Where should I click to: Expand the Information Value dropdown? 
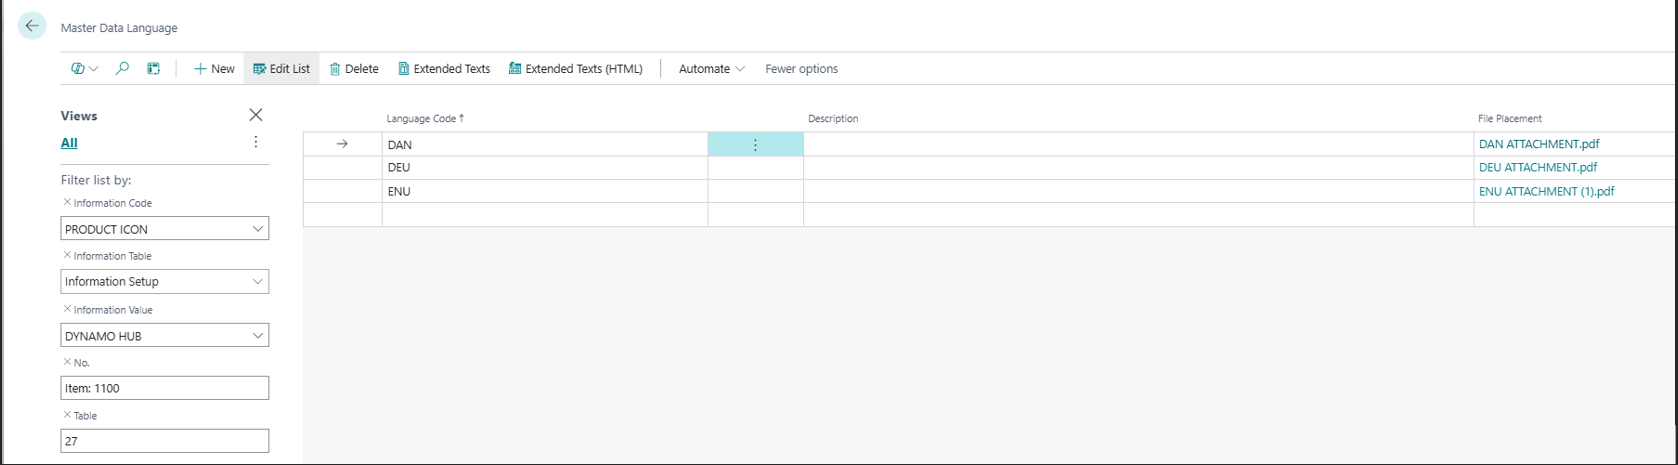click(257, 336)
